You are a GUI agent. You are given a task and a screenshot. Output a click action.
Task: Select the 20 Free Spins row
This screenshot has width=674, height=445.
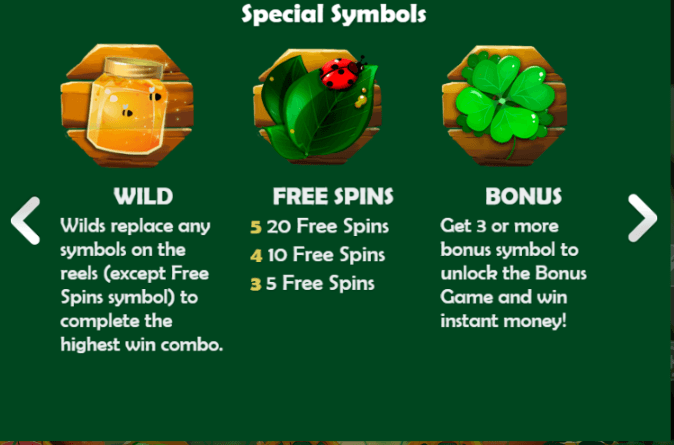pyautogui.click(x=319, y=227)
